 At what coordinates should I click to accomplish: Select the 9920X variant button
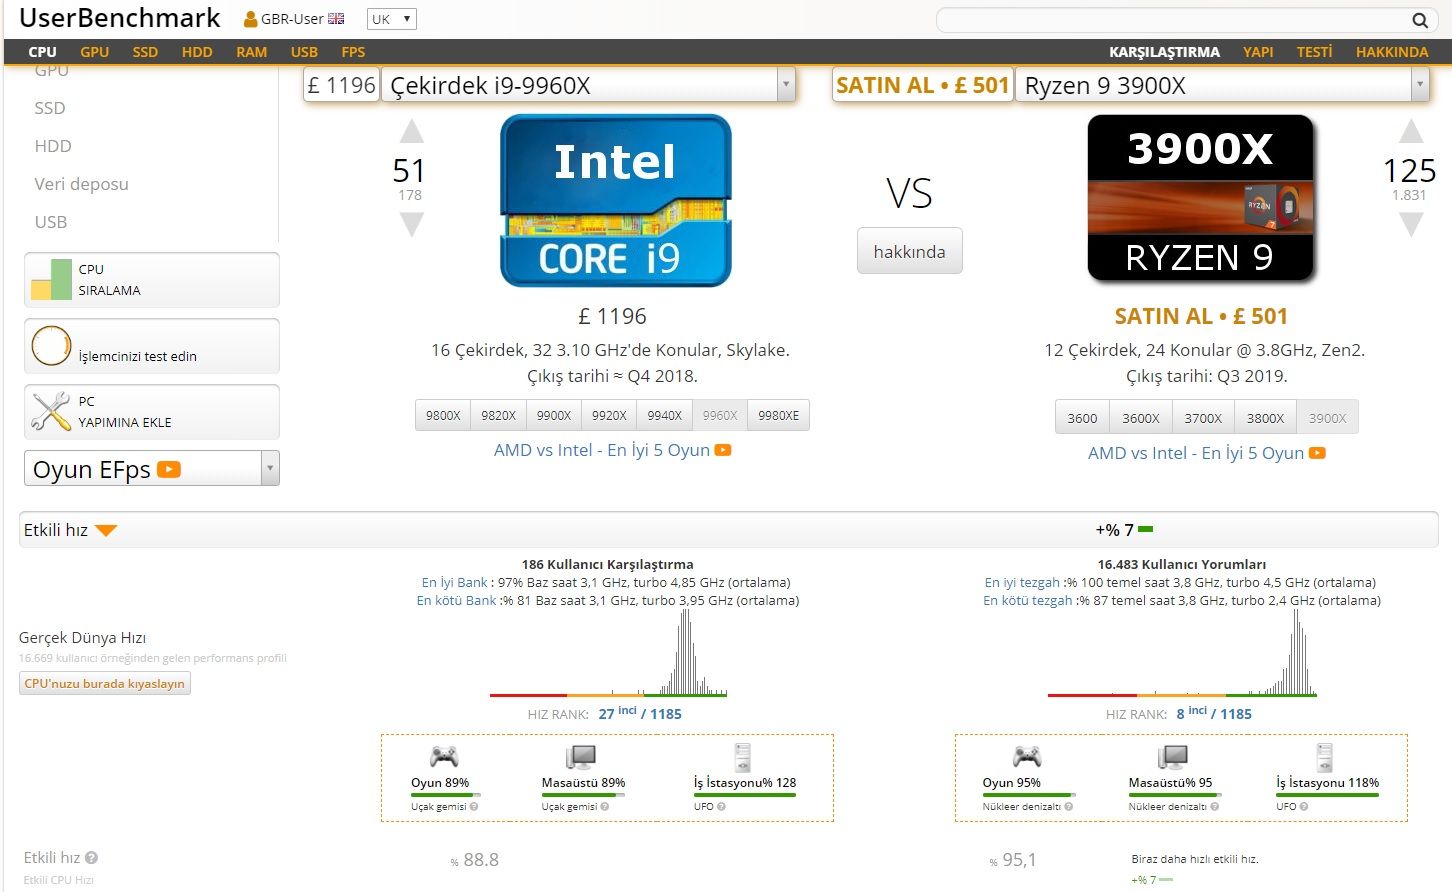[x=609, y=415]
